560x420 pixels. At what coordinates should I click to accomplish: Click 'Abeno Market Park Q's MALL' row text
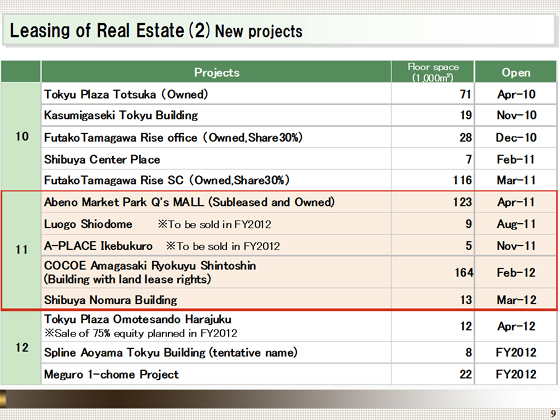click(189, 202)
